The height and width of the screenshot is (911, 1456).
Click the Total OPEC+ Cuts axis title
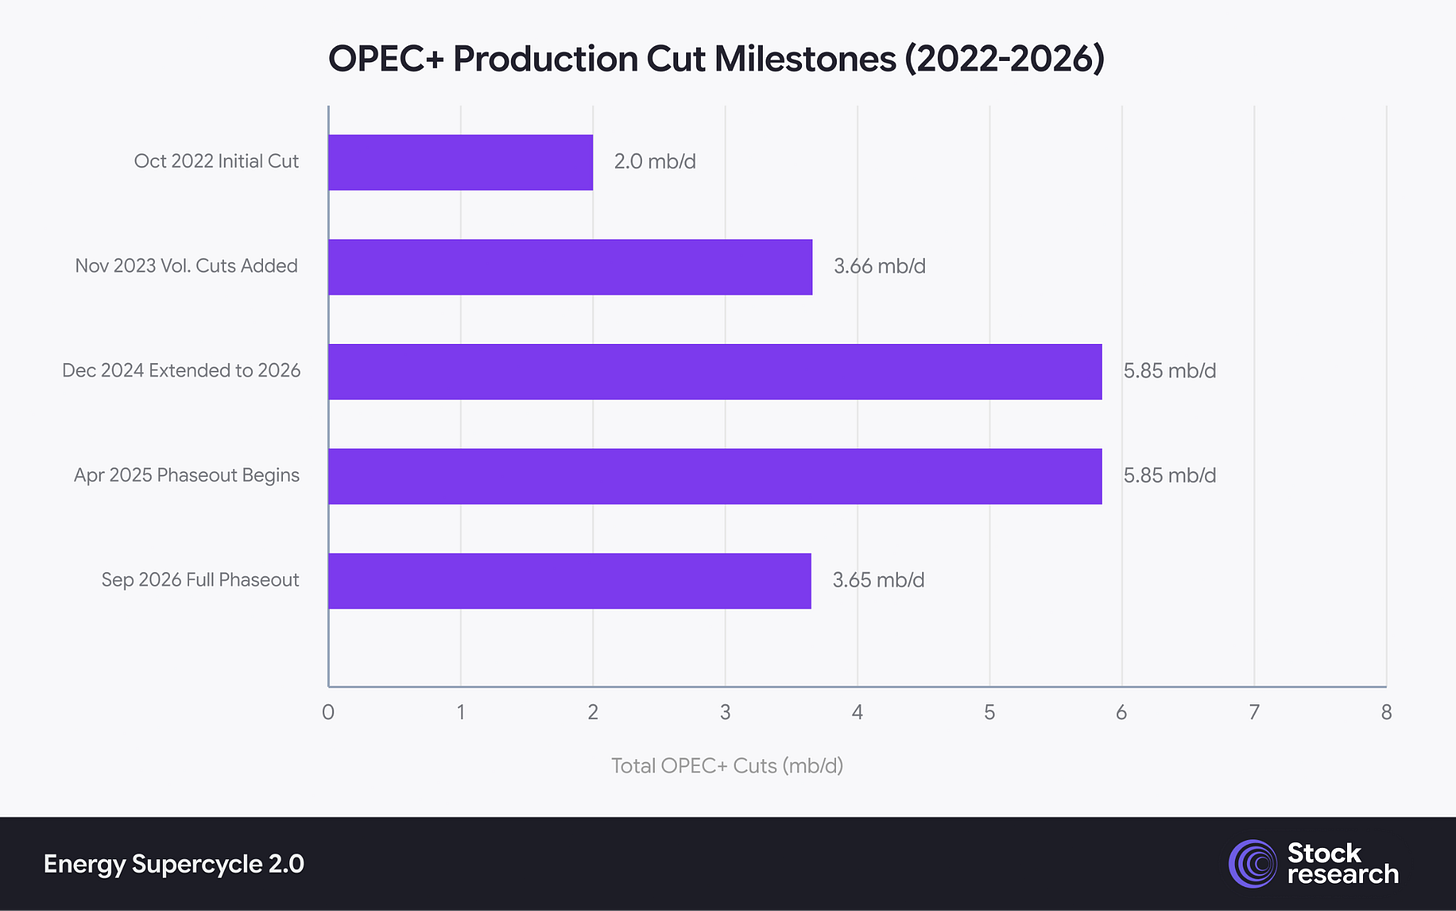pyautogui.click(x=727, y=766)
